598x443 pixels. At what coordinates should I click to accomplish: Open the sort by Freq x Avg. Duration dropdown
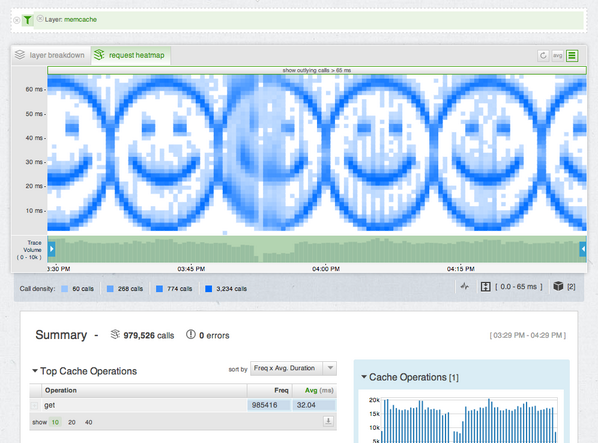click(x=293, y=368)
